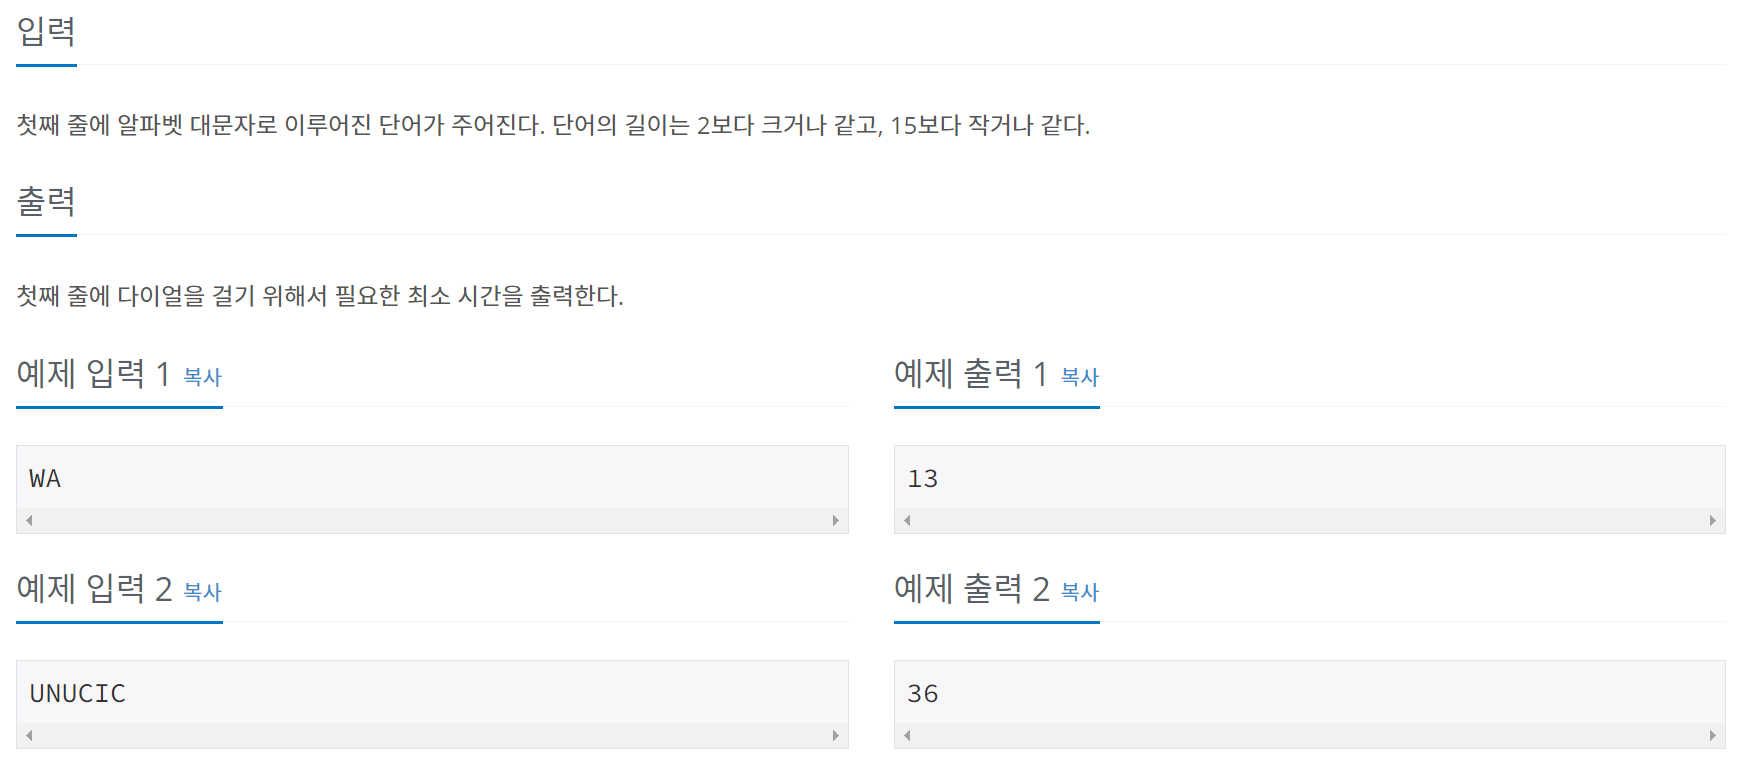Click right scroll arrow under UNUCIC input box
This screenshot has height=775, width=1745.
coord(835,735)
